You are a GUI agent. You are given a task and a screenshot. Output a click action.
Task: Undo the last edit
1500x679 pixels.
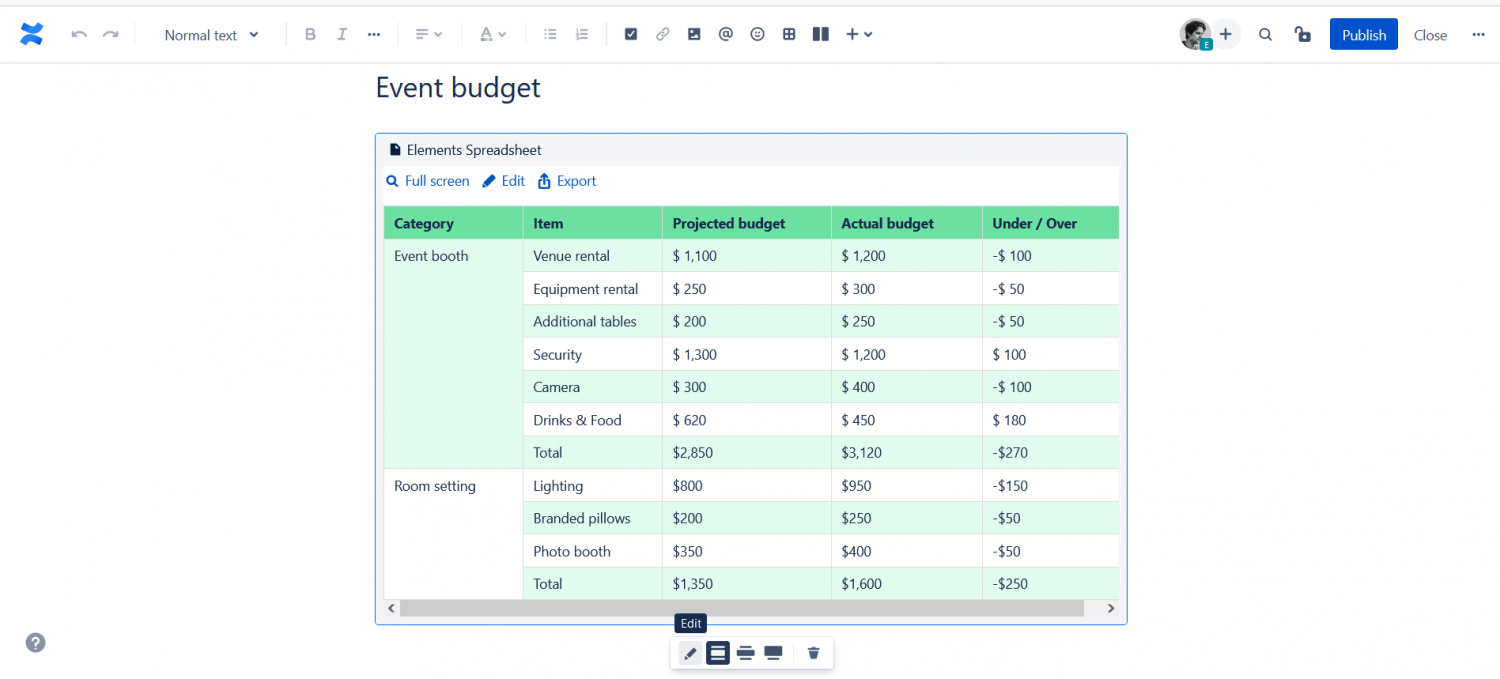79,35
